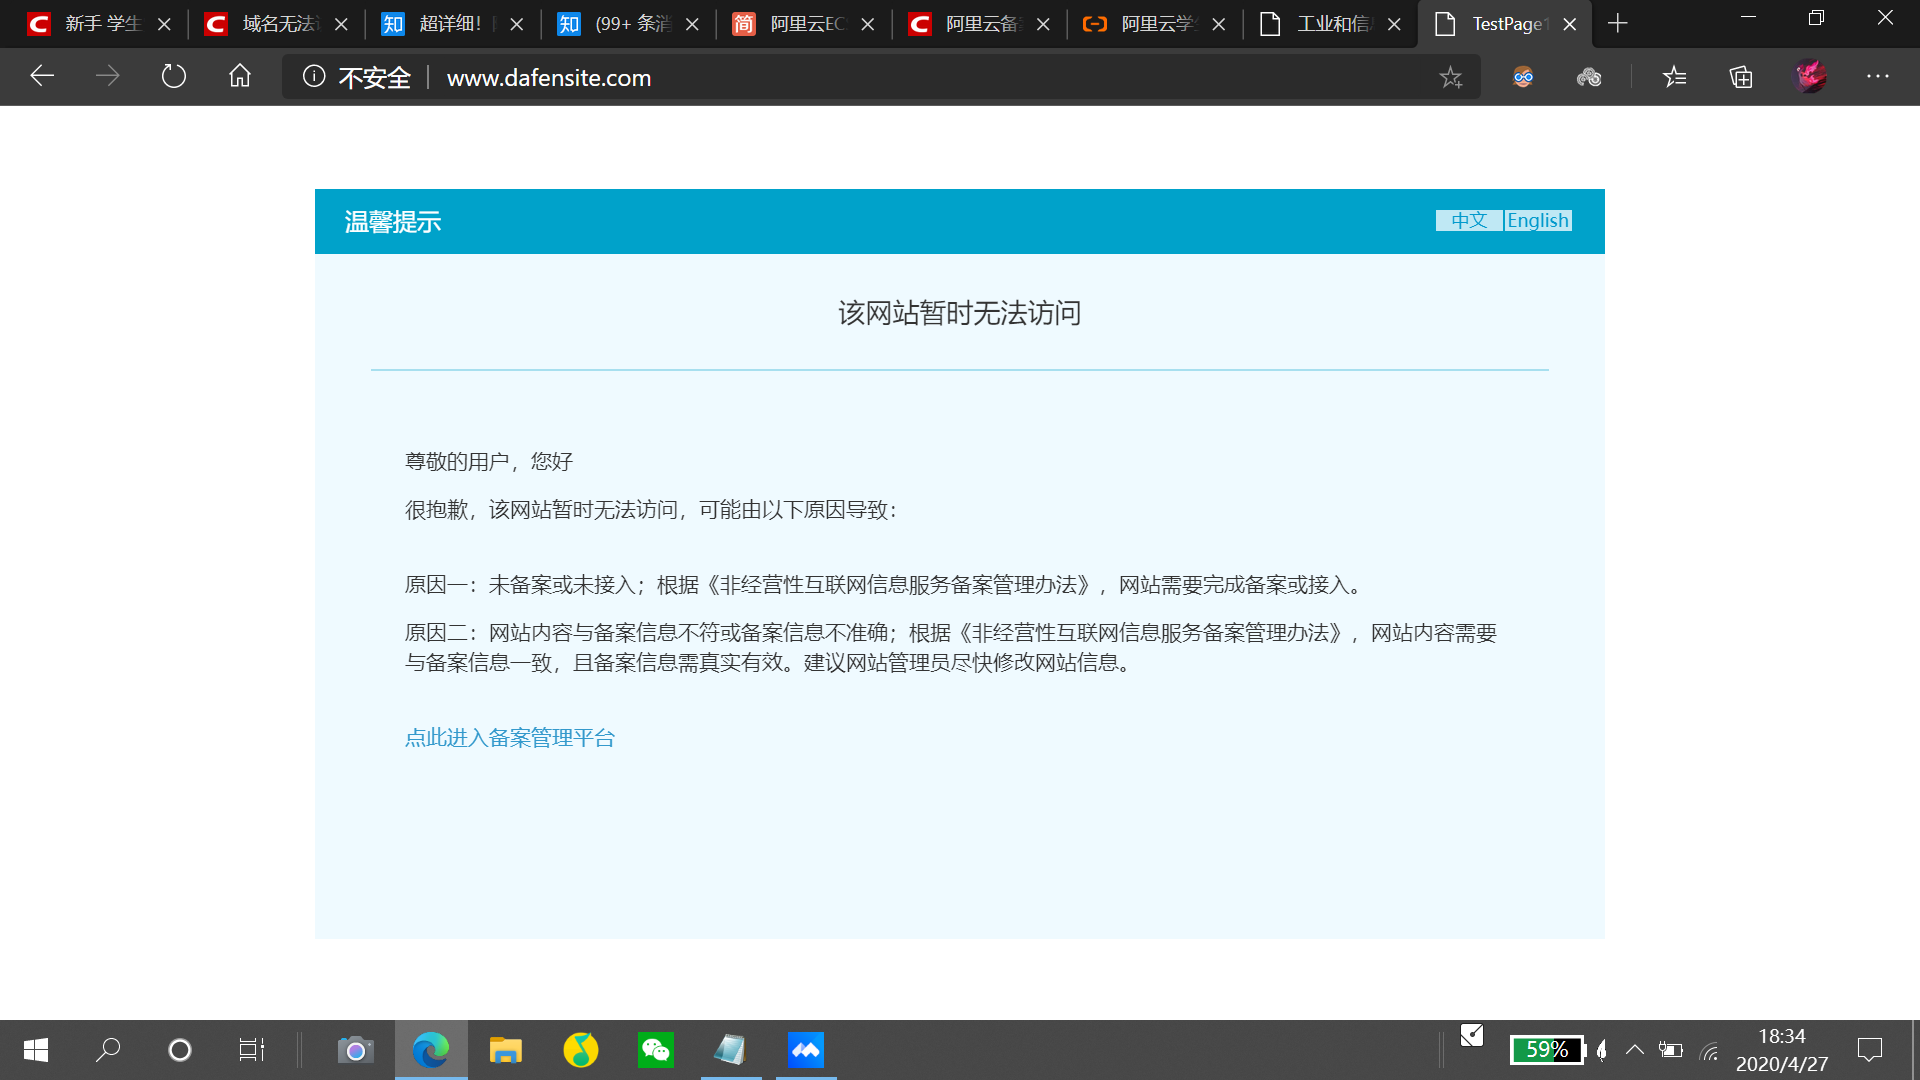1920x1080 pixels.
Task: Click the 该网站暂时无法访问 heading
Action: click(x=960, y=313)
